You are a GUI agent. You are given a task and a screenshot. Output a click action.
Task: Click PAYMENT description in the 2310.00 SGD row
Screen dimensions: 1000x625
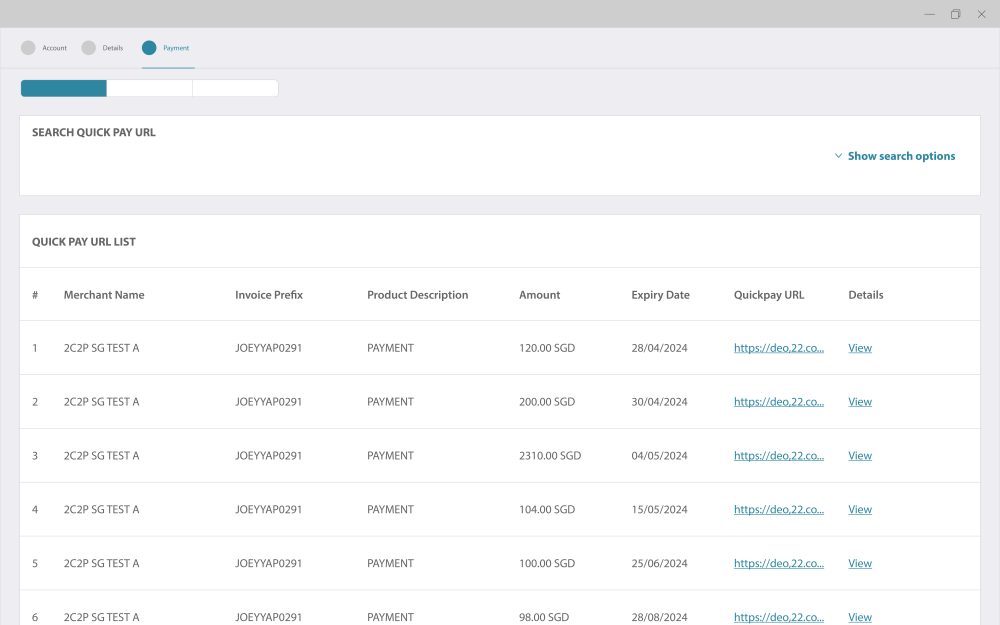(390, 456)
